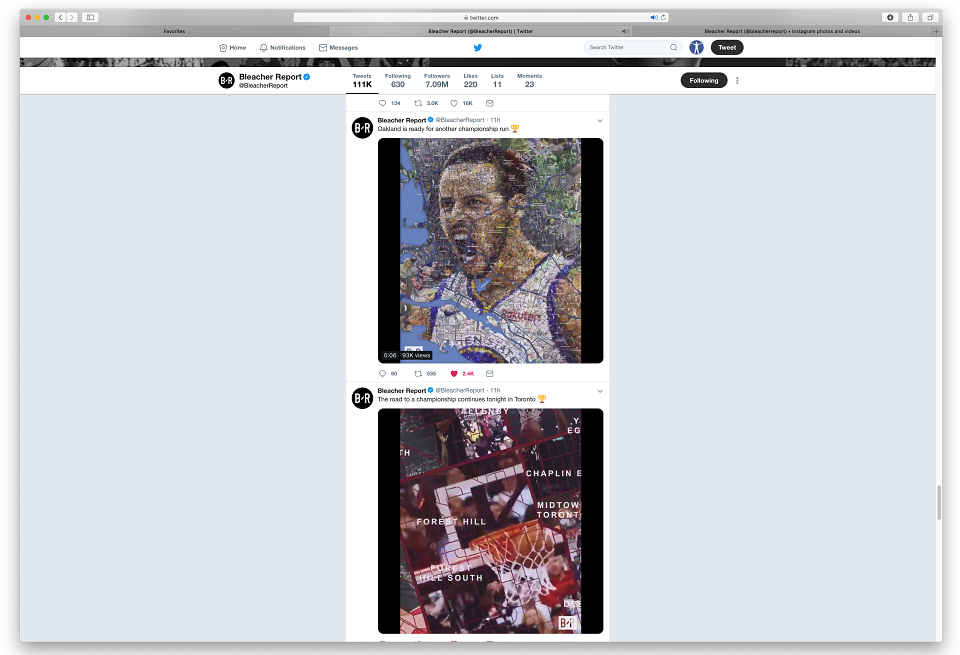Play the Toronto neighborhood map video
The width and height of the screenshot is (960, 655).
490,521
